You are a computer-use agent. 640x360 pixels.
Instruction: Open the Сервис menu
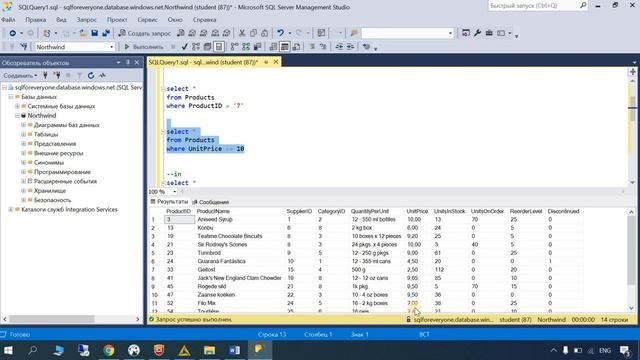[147, 20]
